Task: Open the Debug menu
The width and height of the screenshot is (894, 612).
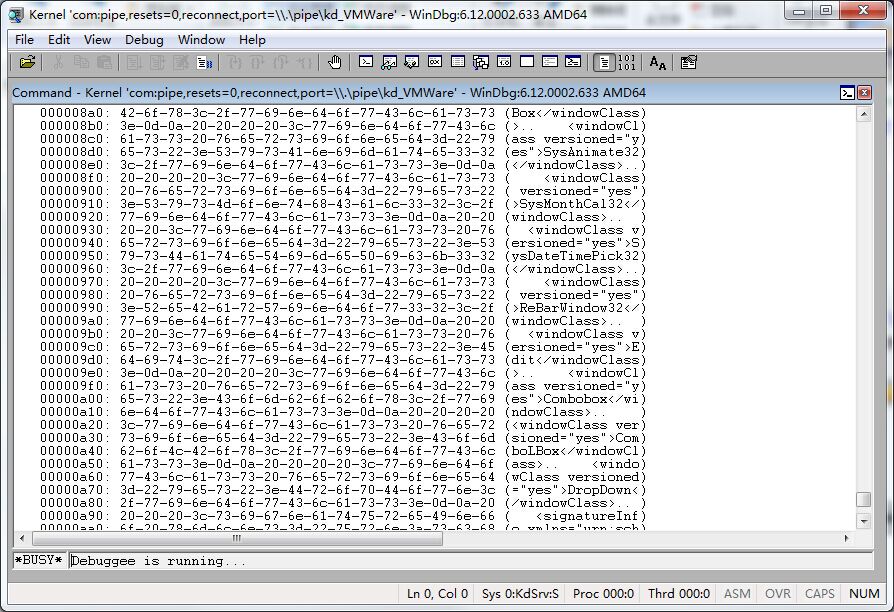Action: pyautogui.click(x=144, y=39)
